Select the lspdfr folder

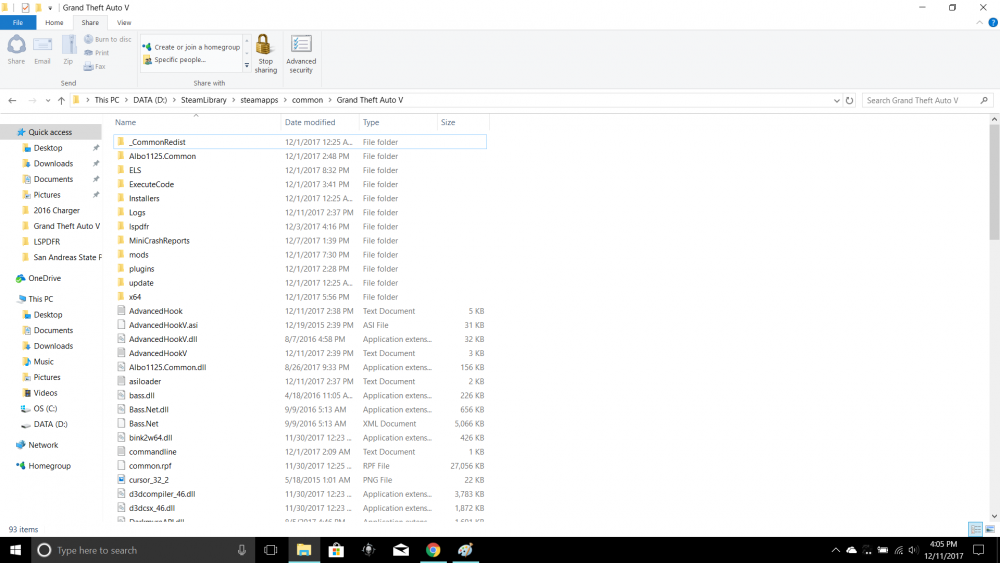[300, 226]
